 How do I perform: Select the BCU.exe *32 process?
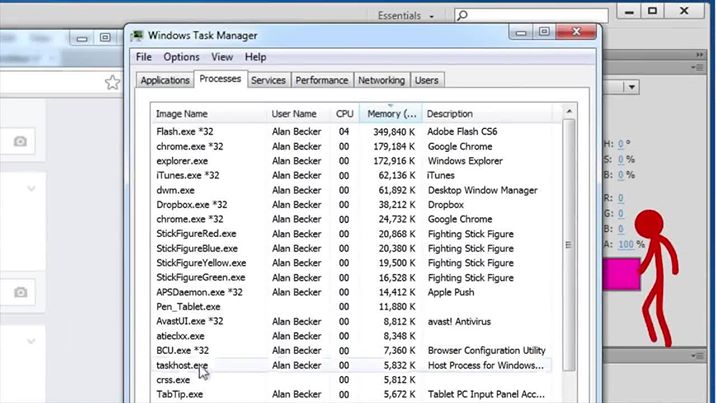[x=182, y=351]
